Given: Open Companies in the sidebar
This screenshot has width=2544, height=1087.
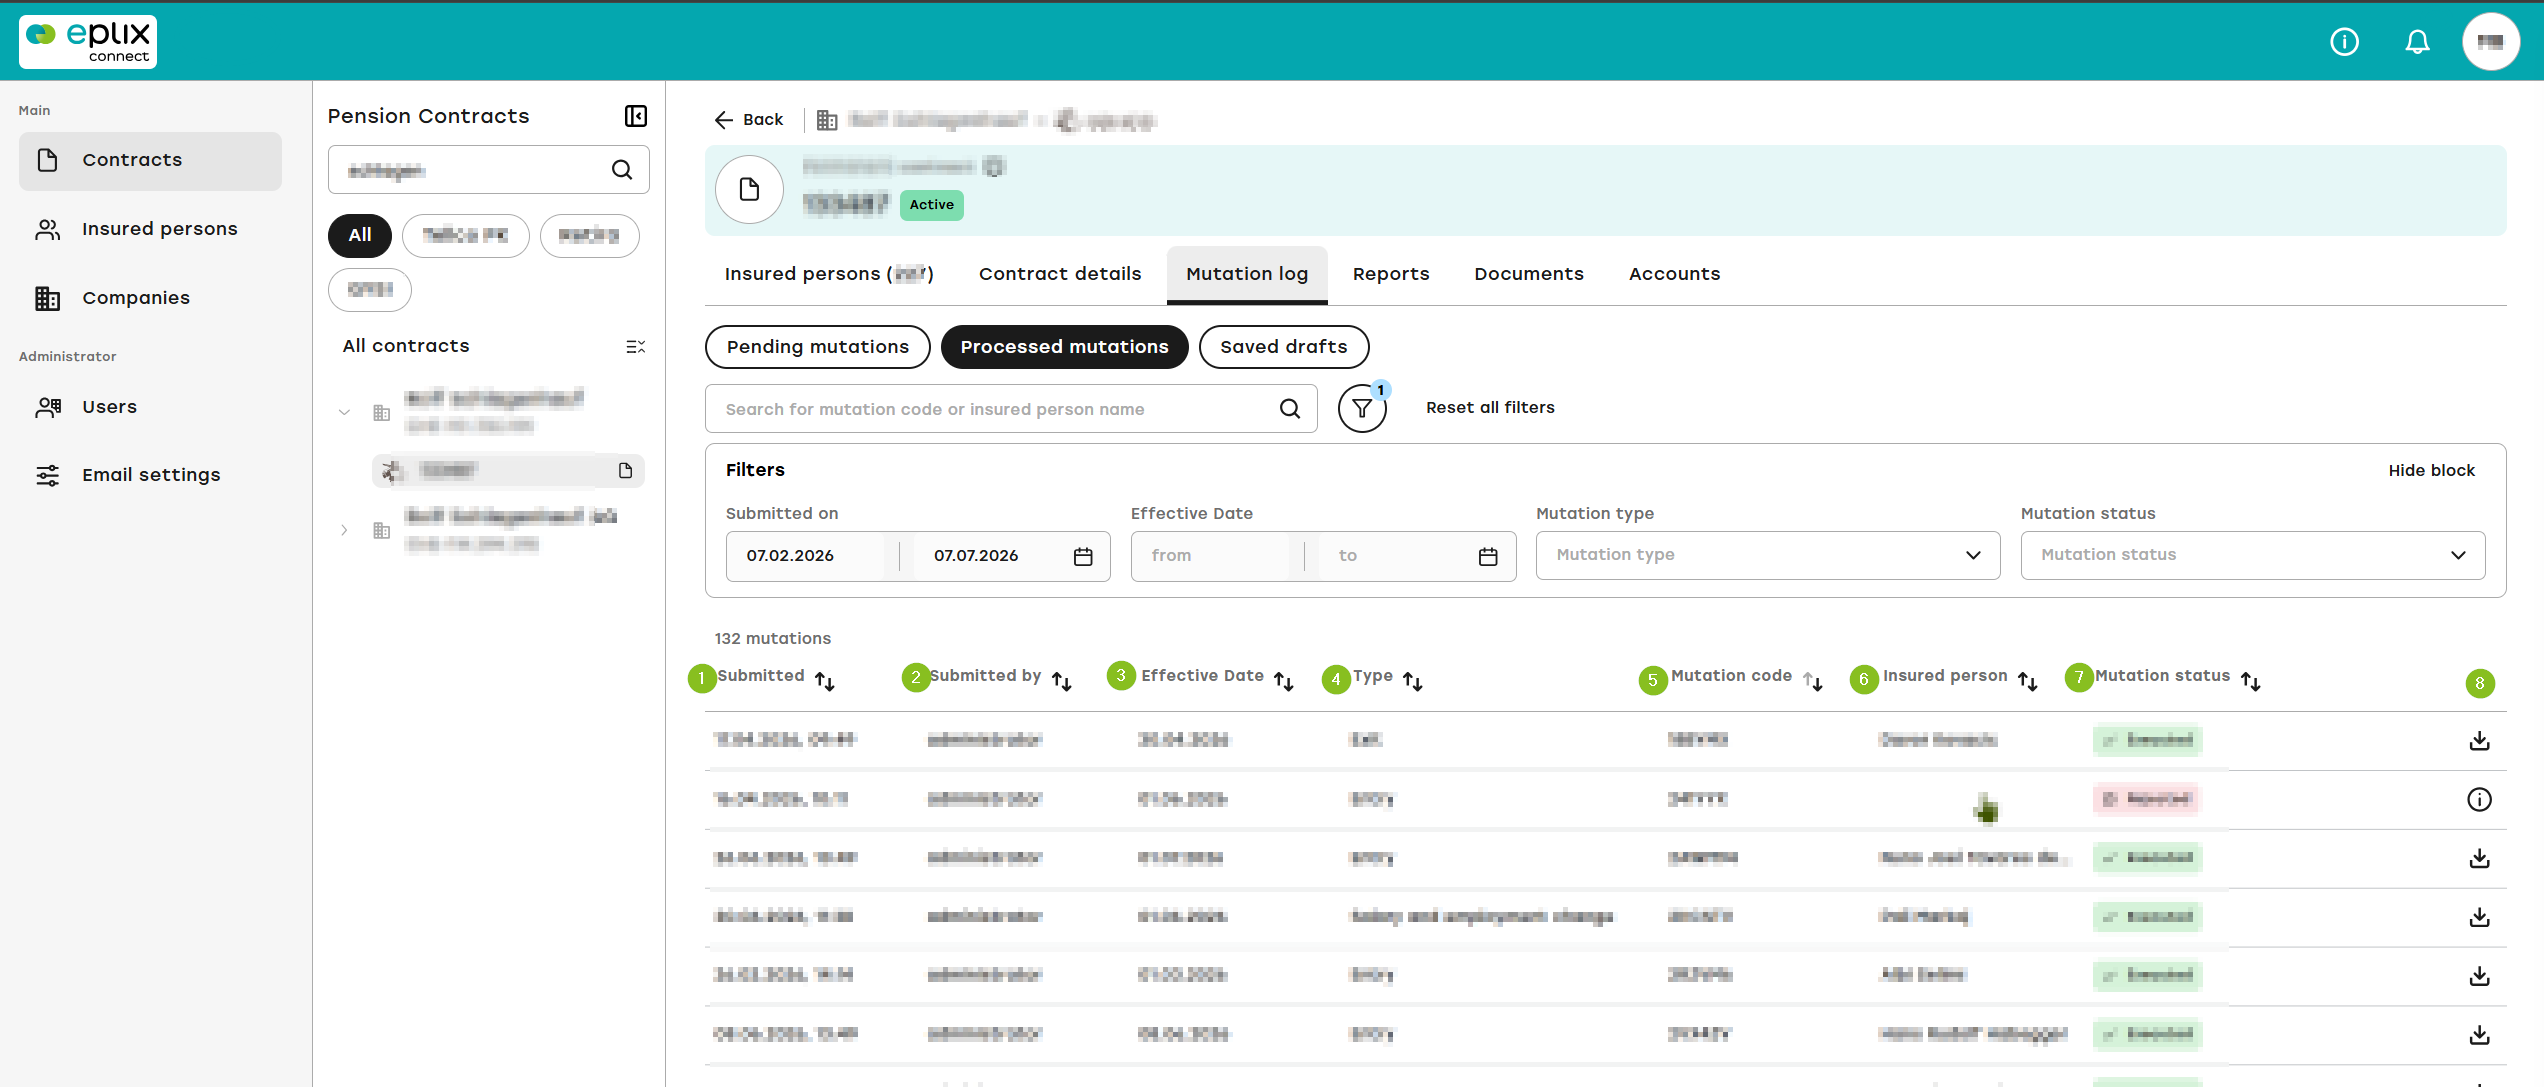Looking at the screenshot, I should pos(150,298).
